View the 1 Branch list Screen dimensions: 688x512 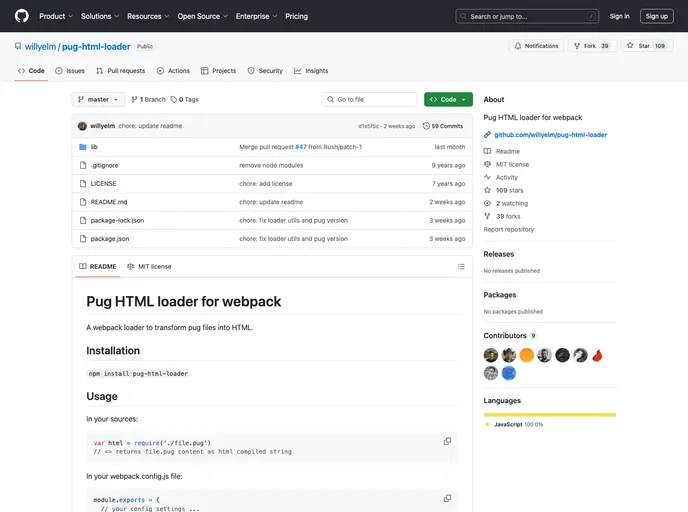click(148, 100)
